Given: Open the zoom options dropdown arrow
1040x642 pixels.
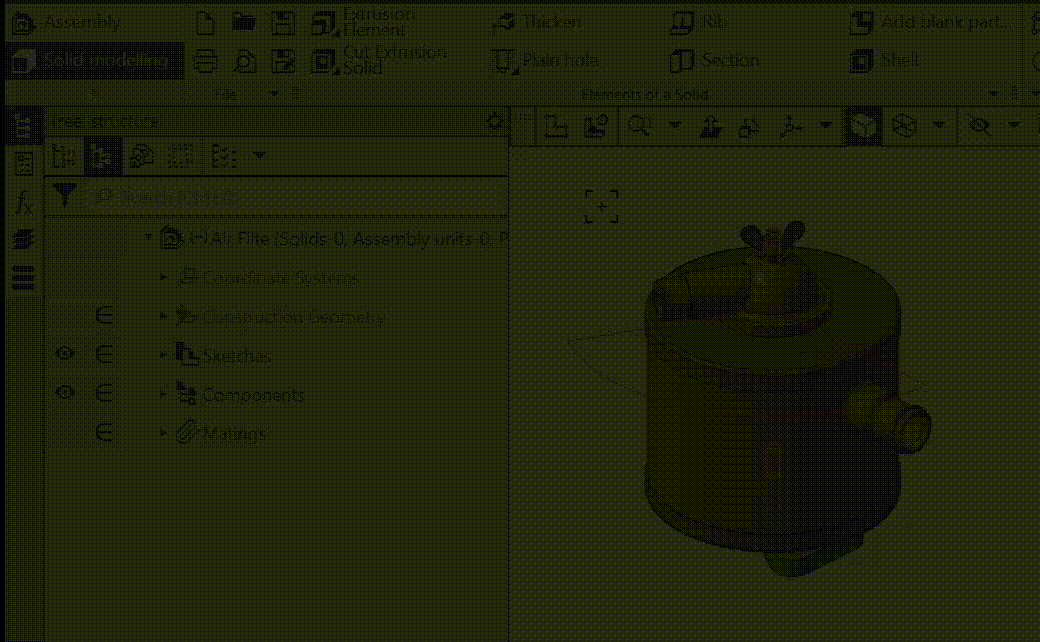Looking at the screenshot, I should (674, 126).
